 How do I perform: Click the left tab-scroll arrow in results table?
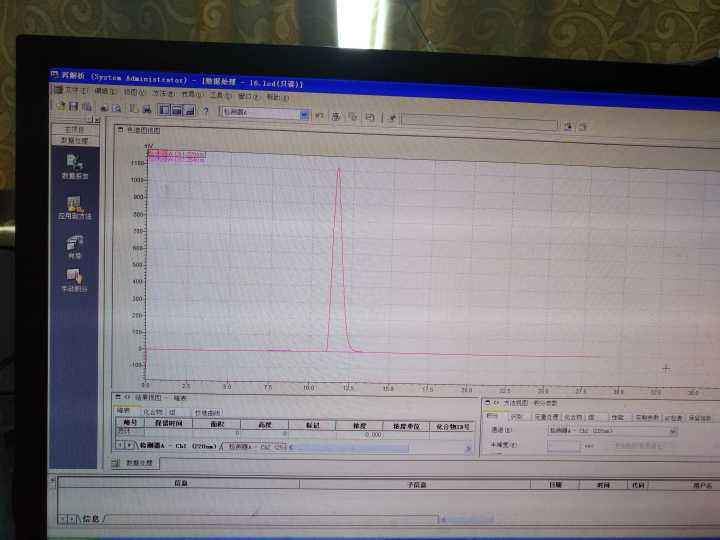click(120, 445)
